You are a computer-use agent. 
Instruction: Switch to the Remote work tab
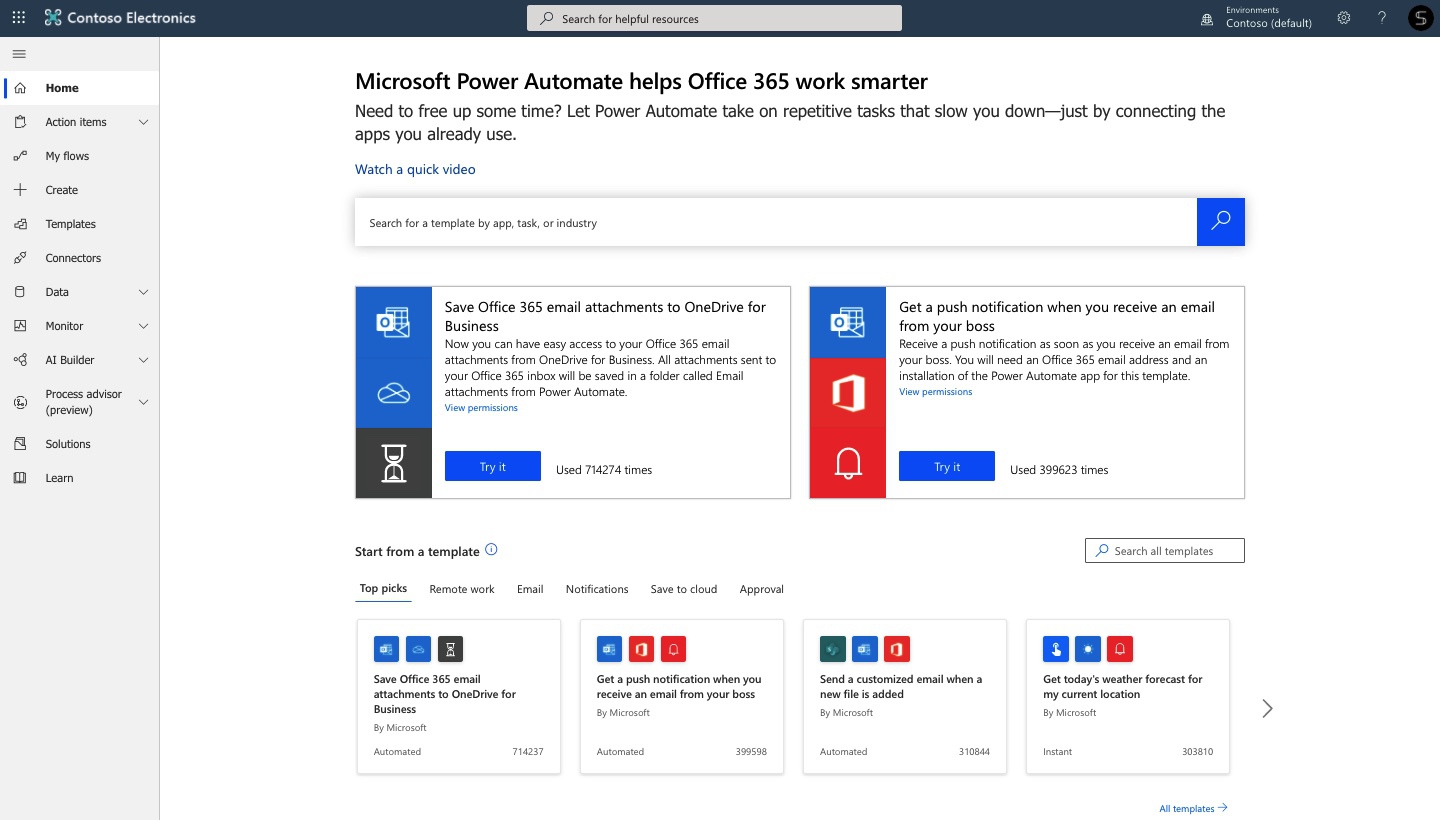462,589
